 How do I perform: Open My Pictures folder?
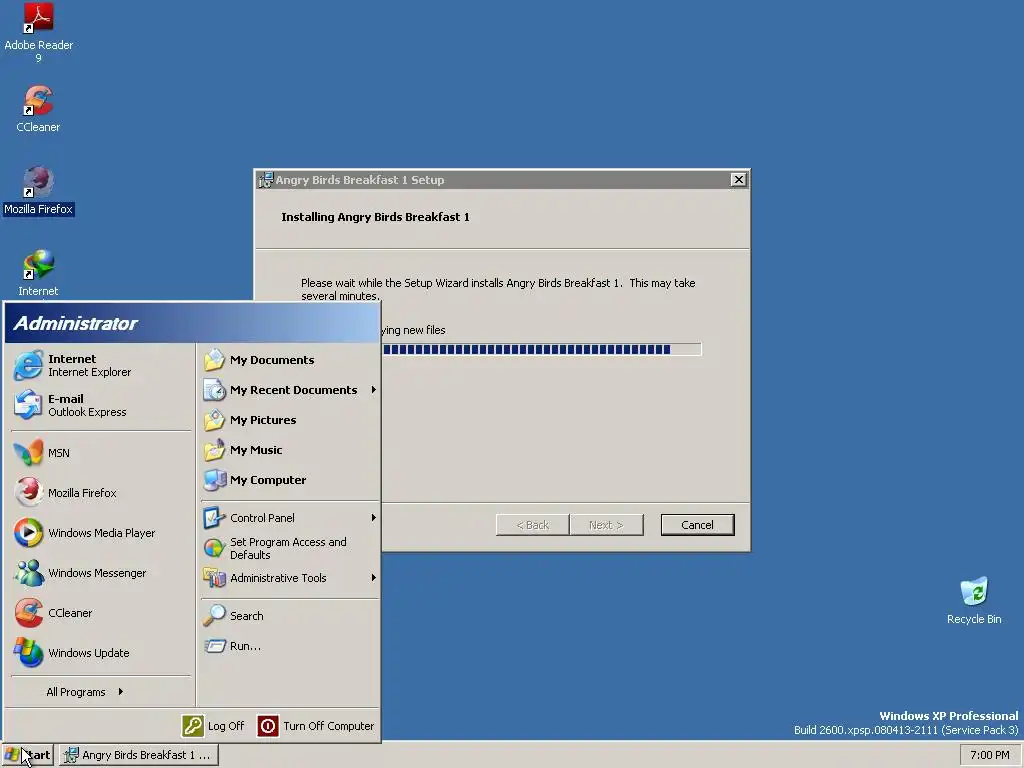tap(289, 420)
